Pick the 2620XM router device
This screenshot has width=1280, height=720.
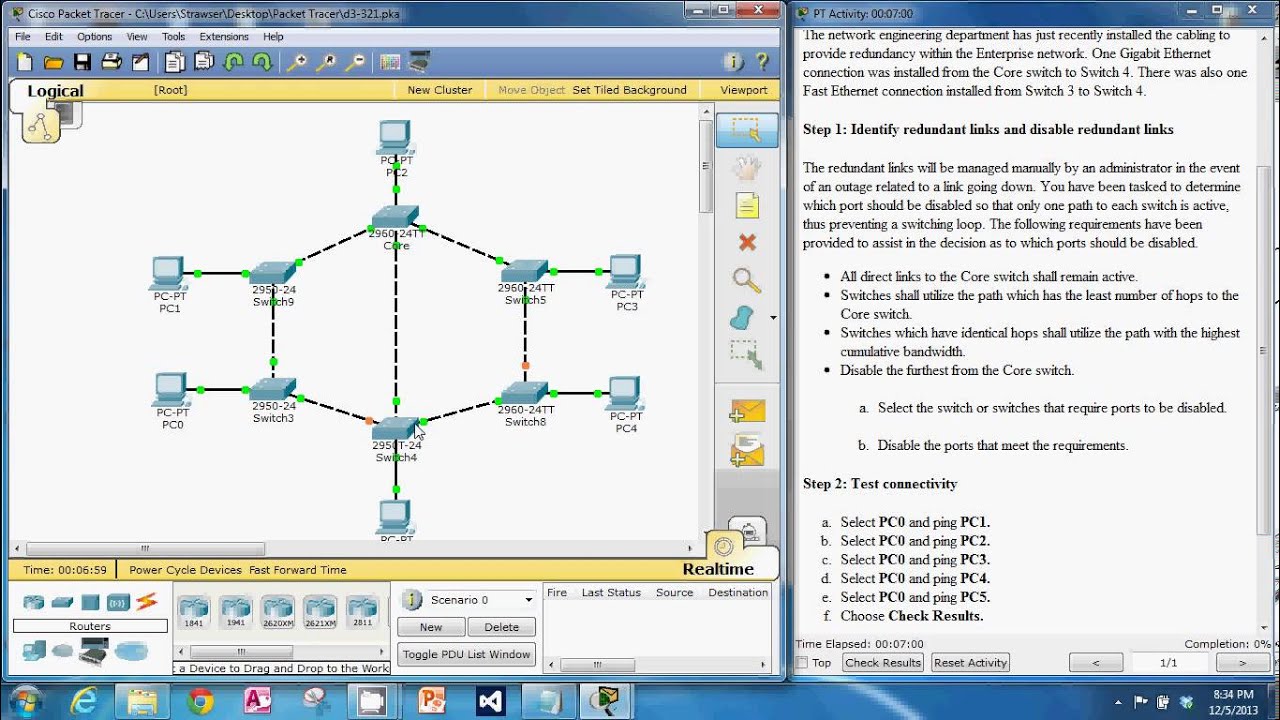pos(277,611)
